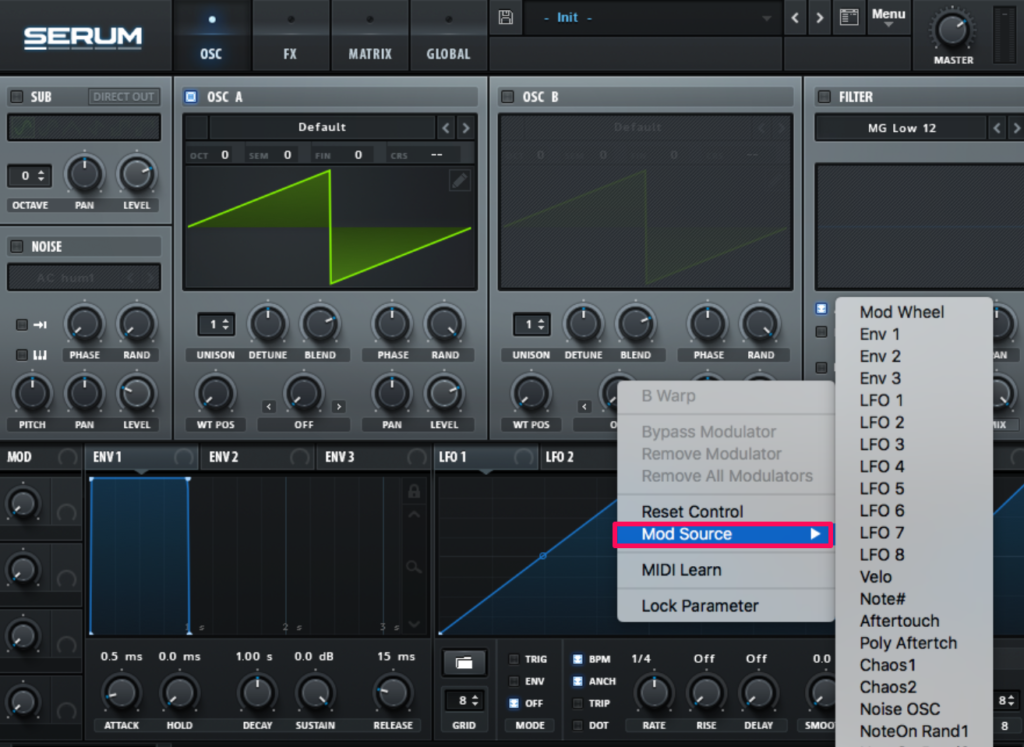Select previous filter type
The height and width of the screenshot is (747, 1024).
click(x=997, y=128)
